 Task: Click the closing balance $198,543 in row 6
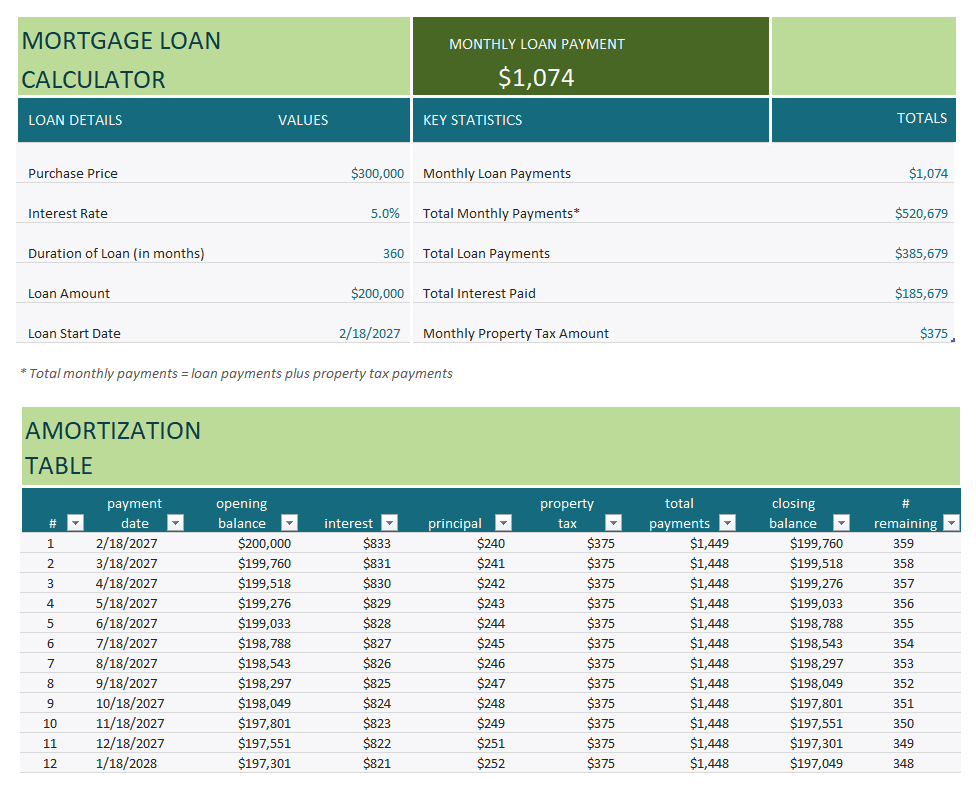(817, 643)
